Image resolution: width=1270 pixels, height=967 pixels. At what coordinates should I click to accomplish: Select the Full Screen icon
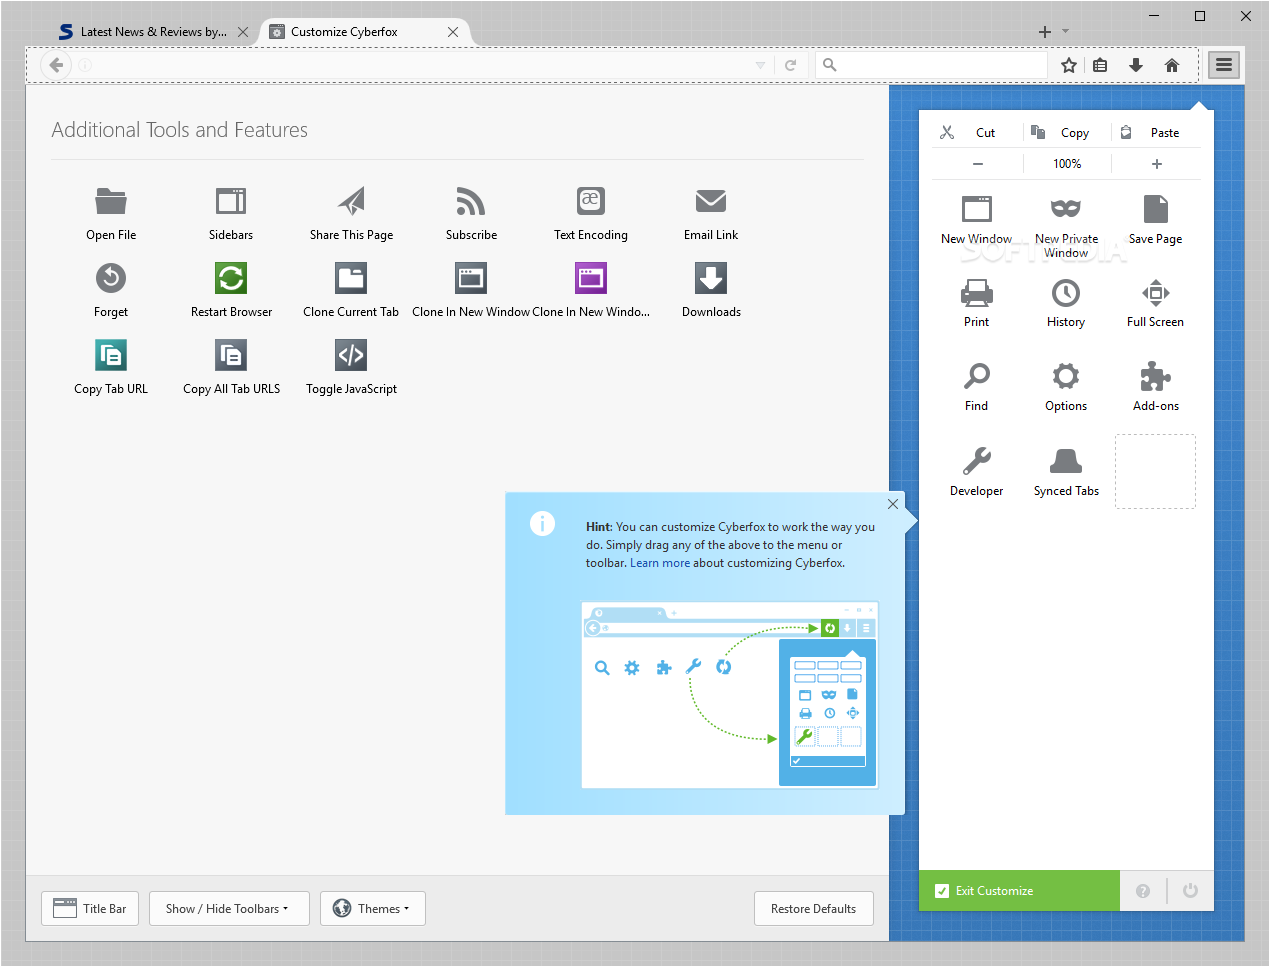(1156, 293)
